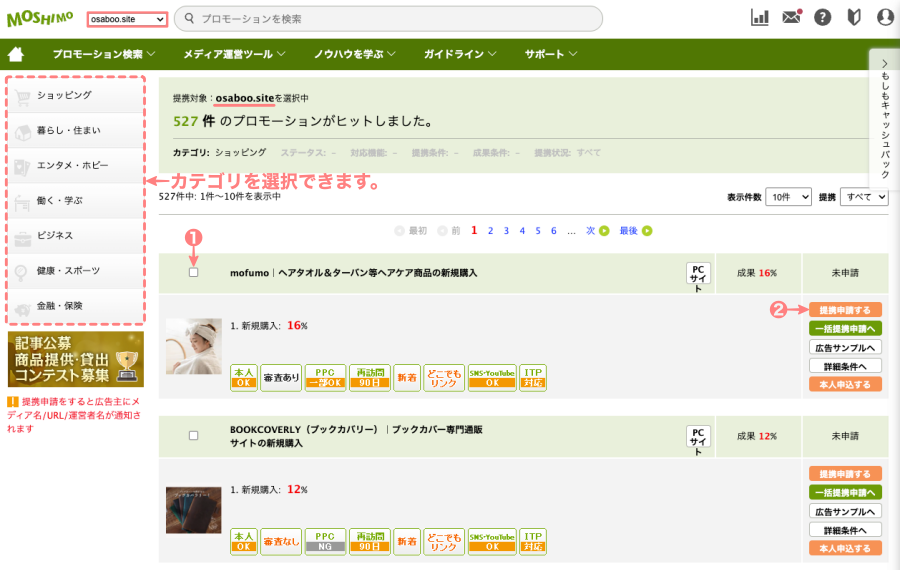Open the mofumo promotion title
This screenshot has height=570, width=900.
(x=354, y=273)
